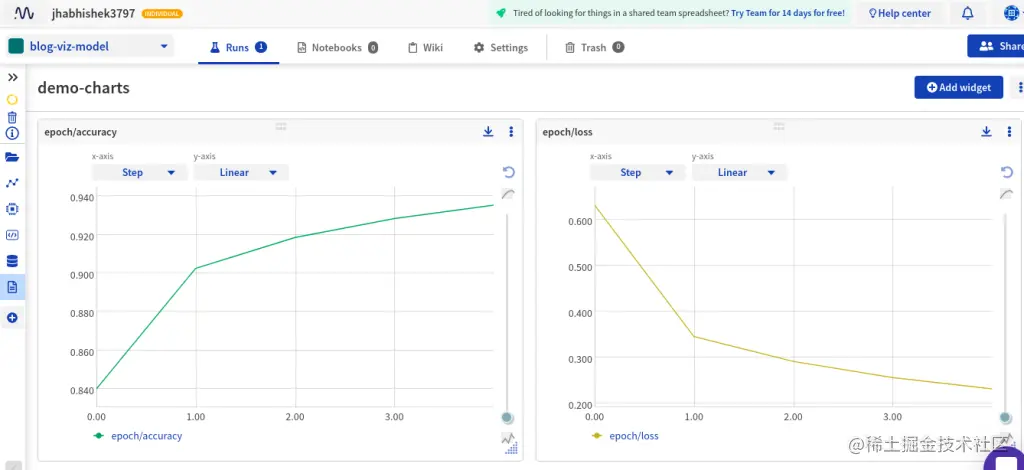Open dashboard three-dot menu beside Add widget
The image size is (1024, 470).
[1020, 87]
